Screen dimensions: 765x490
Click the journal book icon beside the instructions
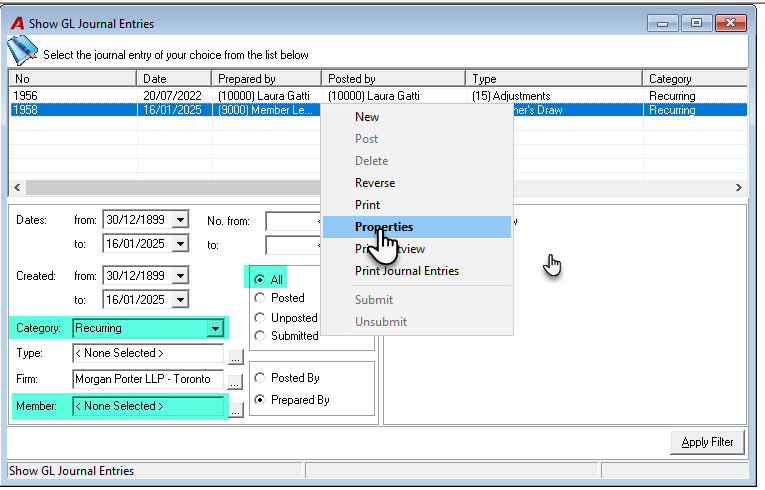tap(21, 50)
